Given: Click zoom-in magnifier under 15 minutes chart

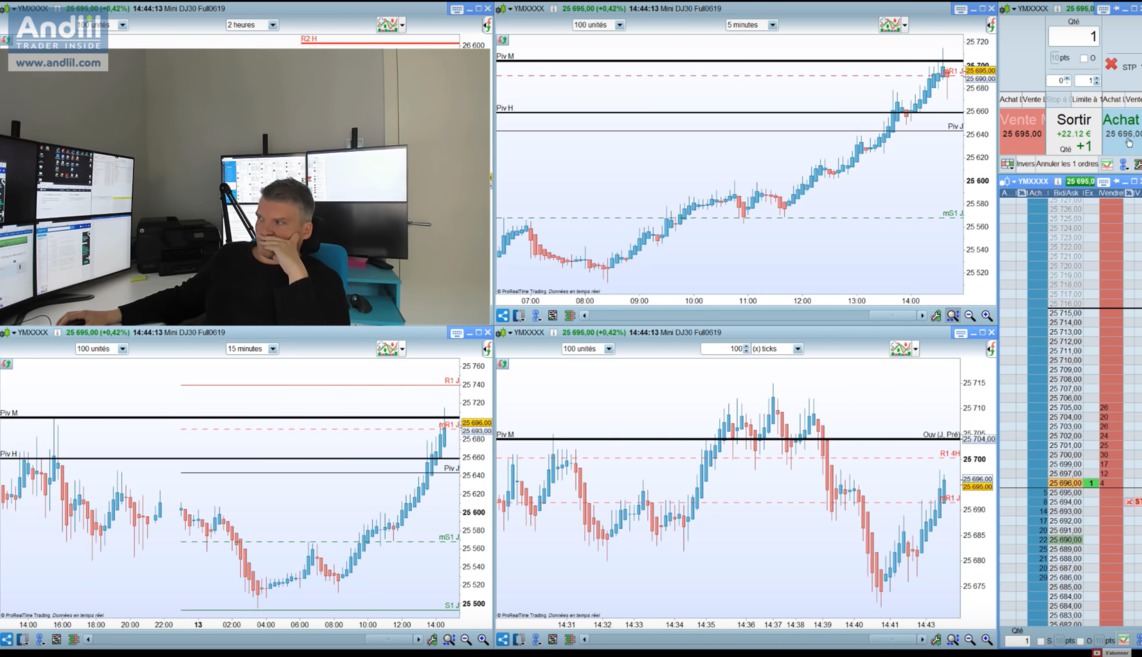Looking at the screenshot, I should click(483, 640).
